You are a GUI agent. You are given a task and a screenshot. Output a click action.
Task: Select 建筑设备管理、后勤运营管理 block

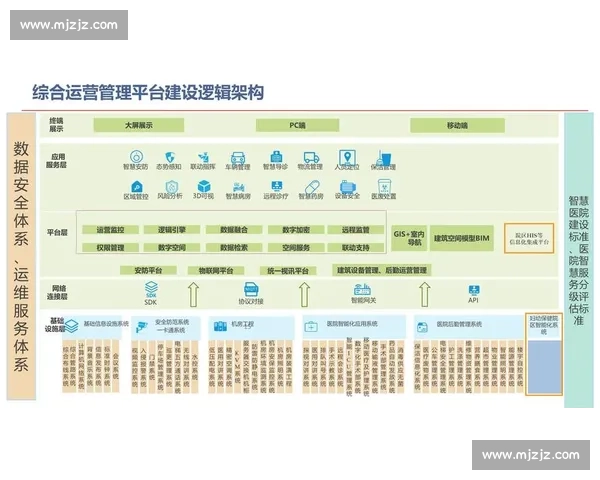click(382, 270)
